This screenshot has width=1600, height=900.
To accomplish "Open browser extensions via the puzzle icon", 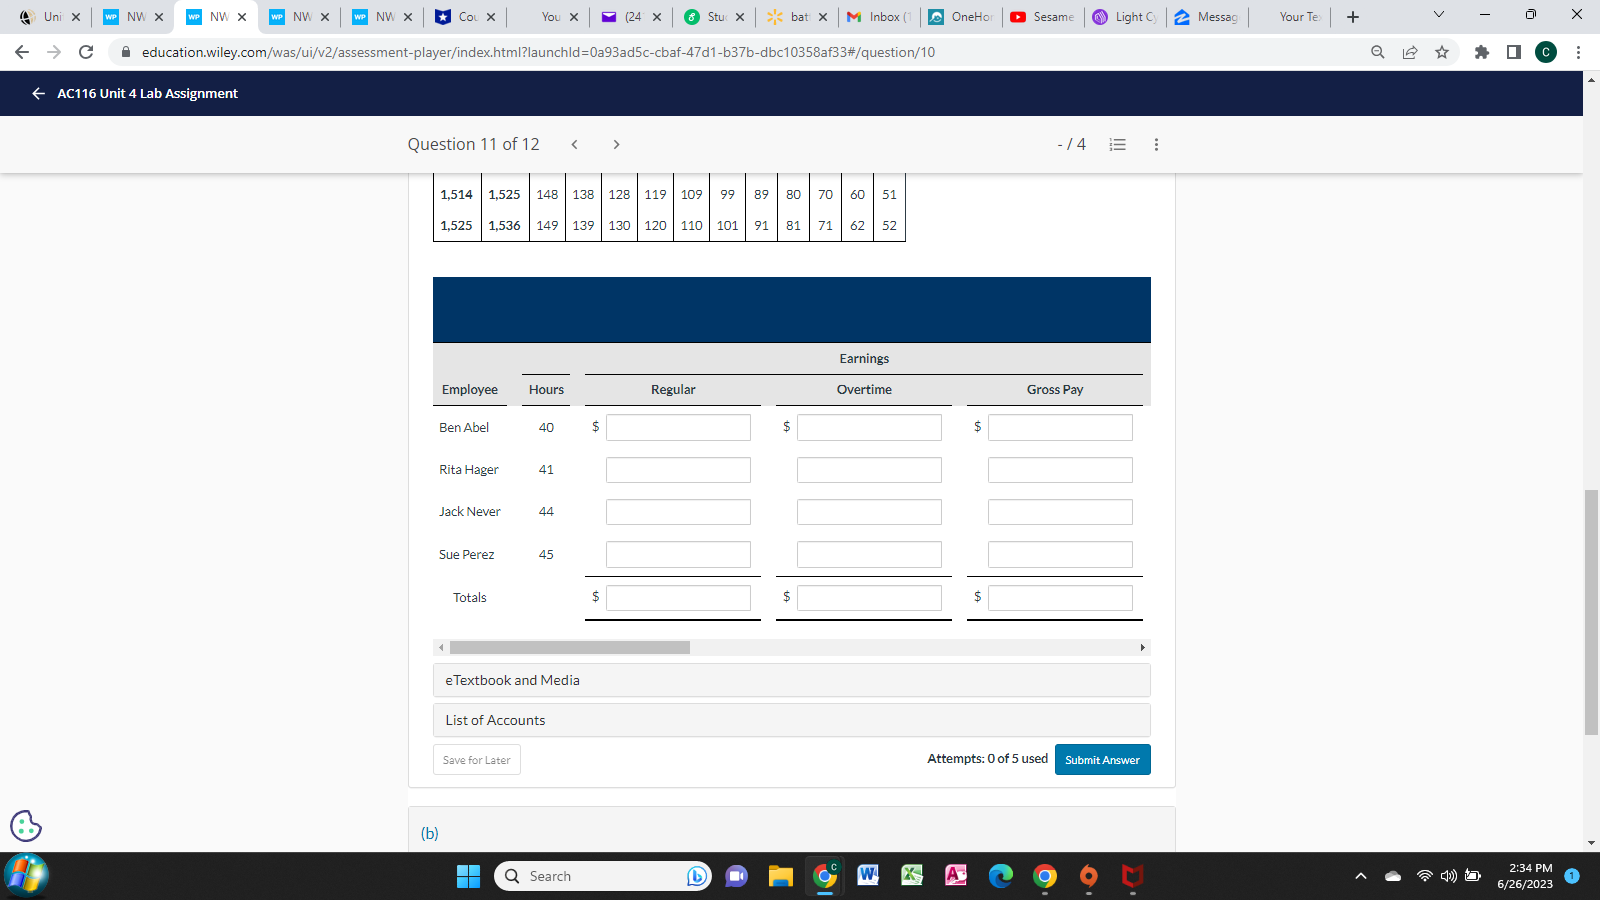I will point(1482,52).
